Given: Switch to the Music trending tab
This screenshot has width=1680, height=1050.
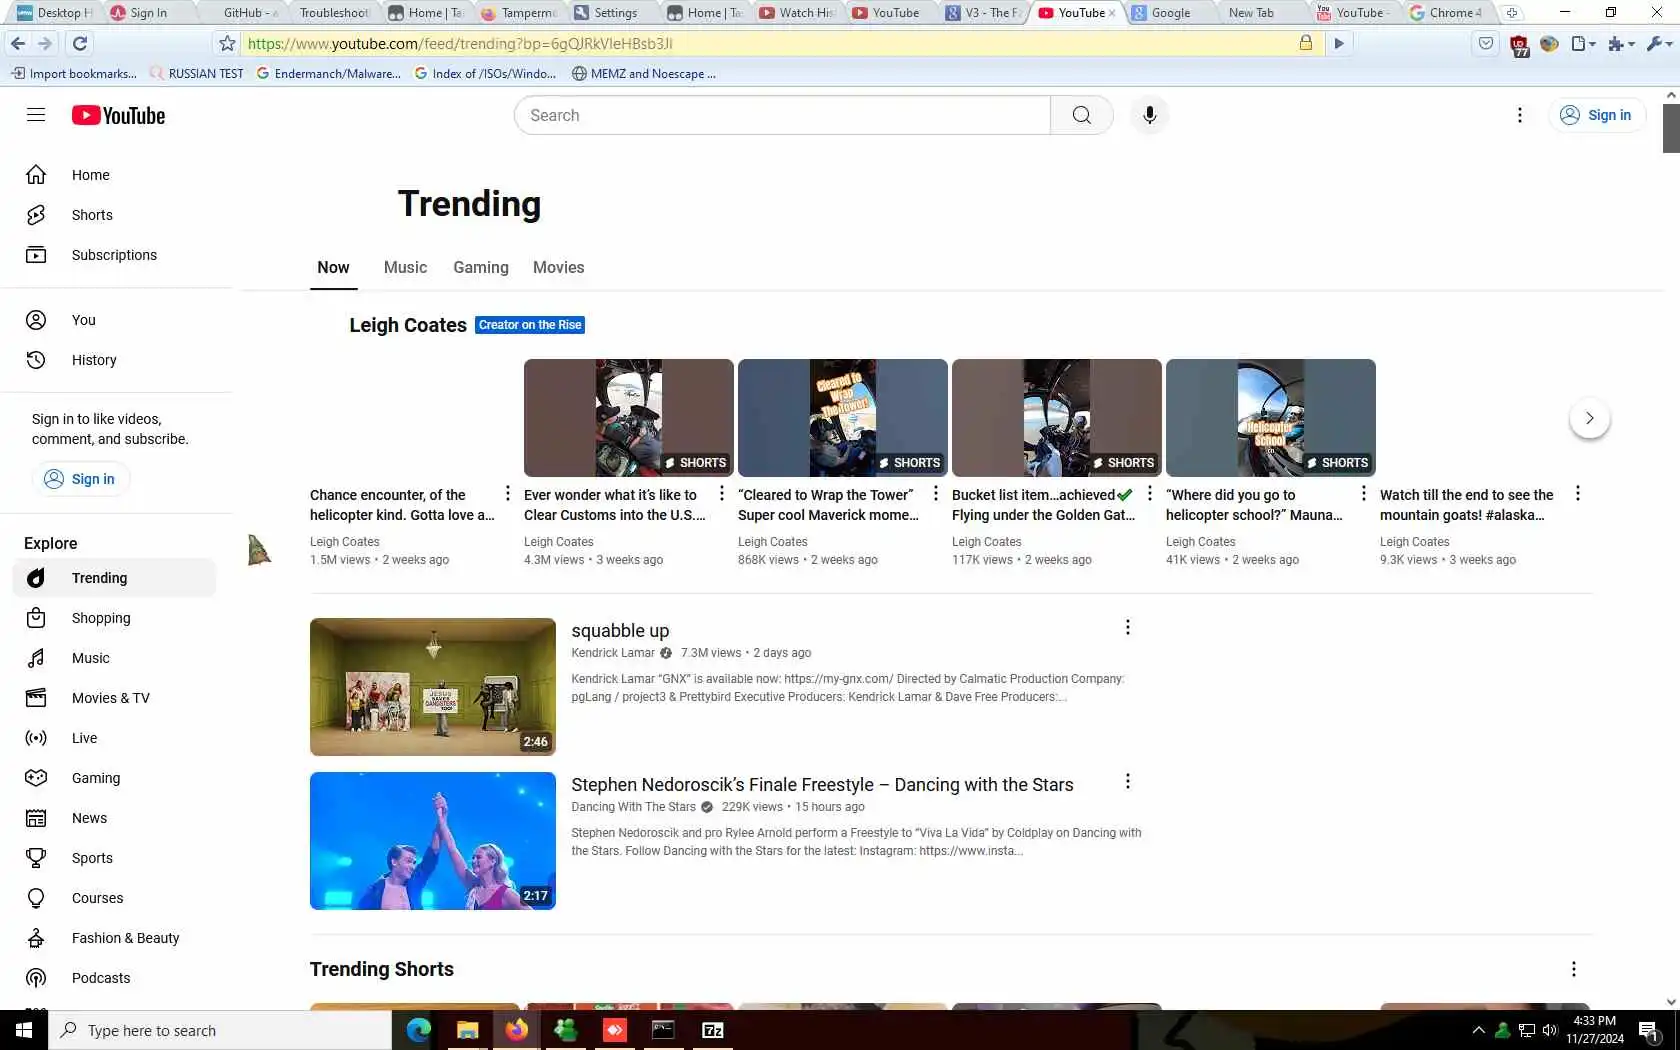Looking at the screenshot, I should point(405,268).
